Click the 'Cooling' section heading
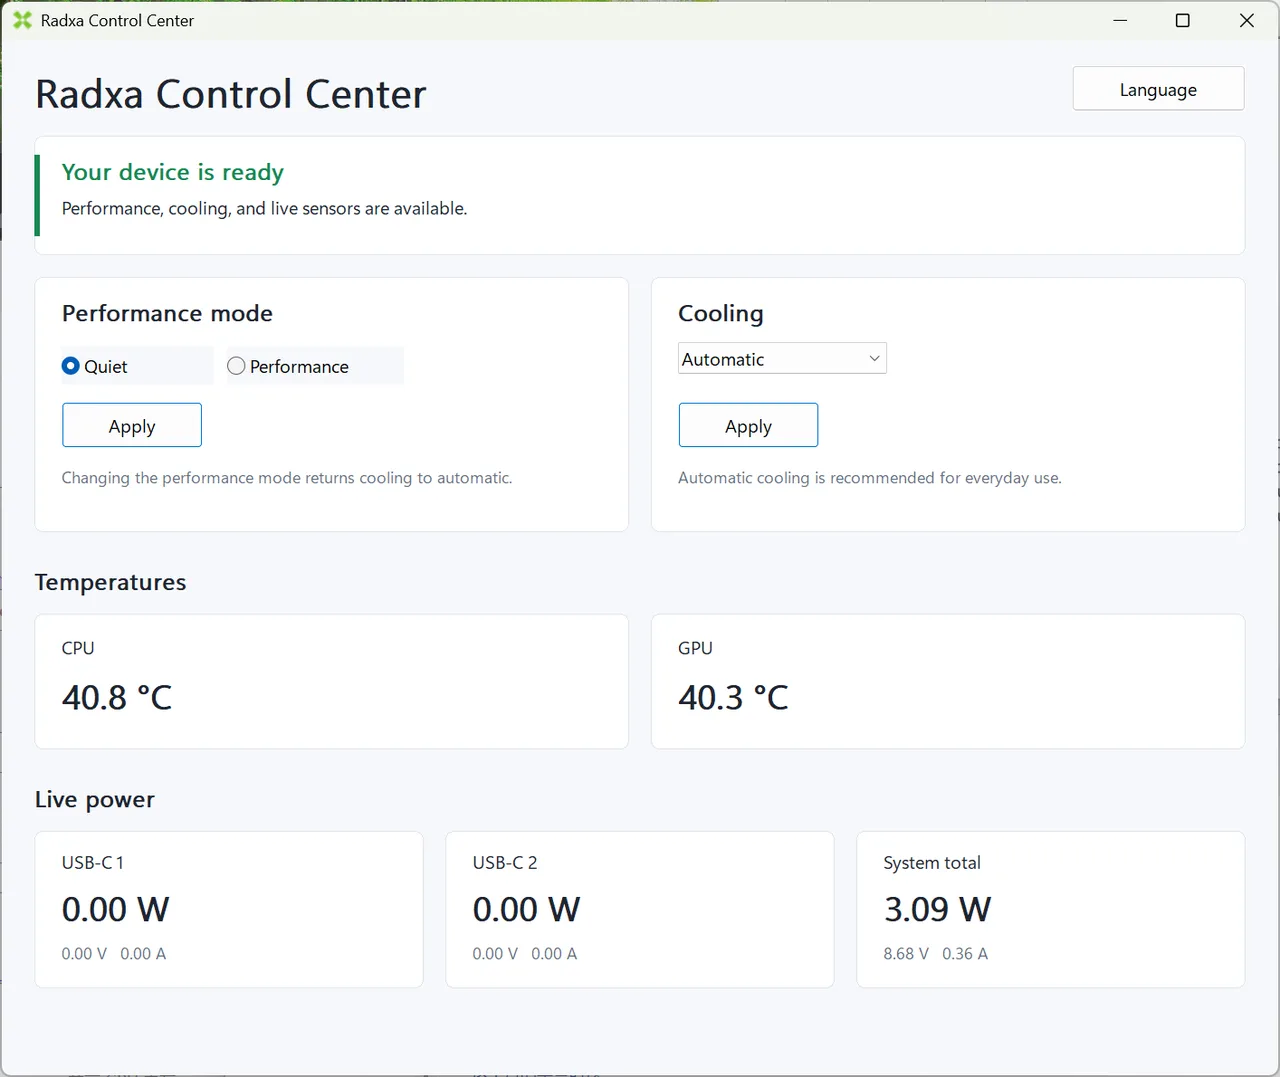The width and height of the screenshot is (1280, 1077). point(720,313)
